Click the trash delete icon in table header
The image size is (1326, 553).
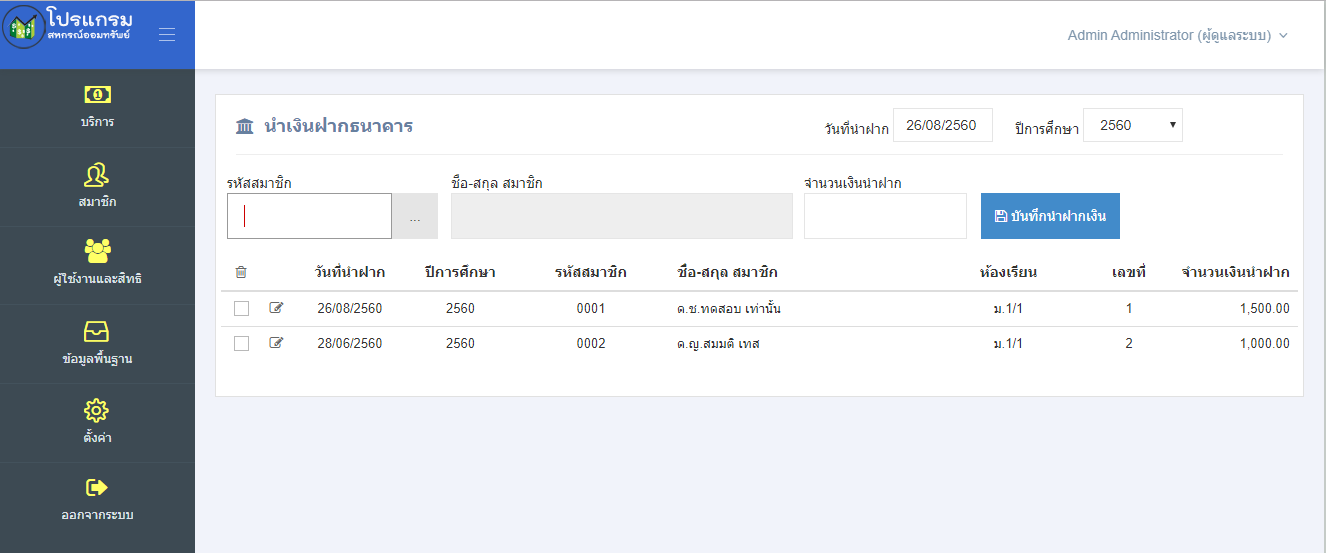coord(241,272)
